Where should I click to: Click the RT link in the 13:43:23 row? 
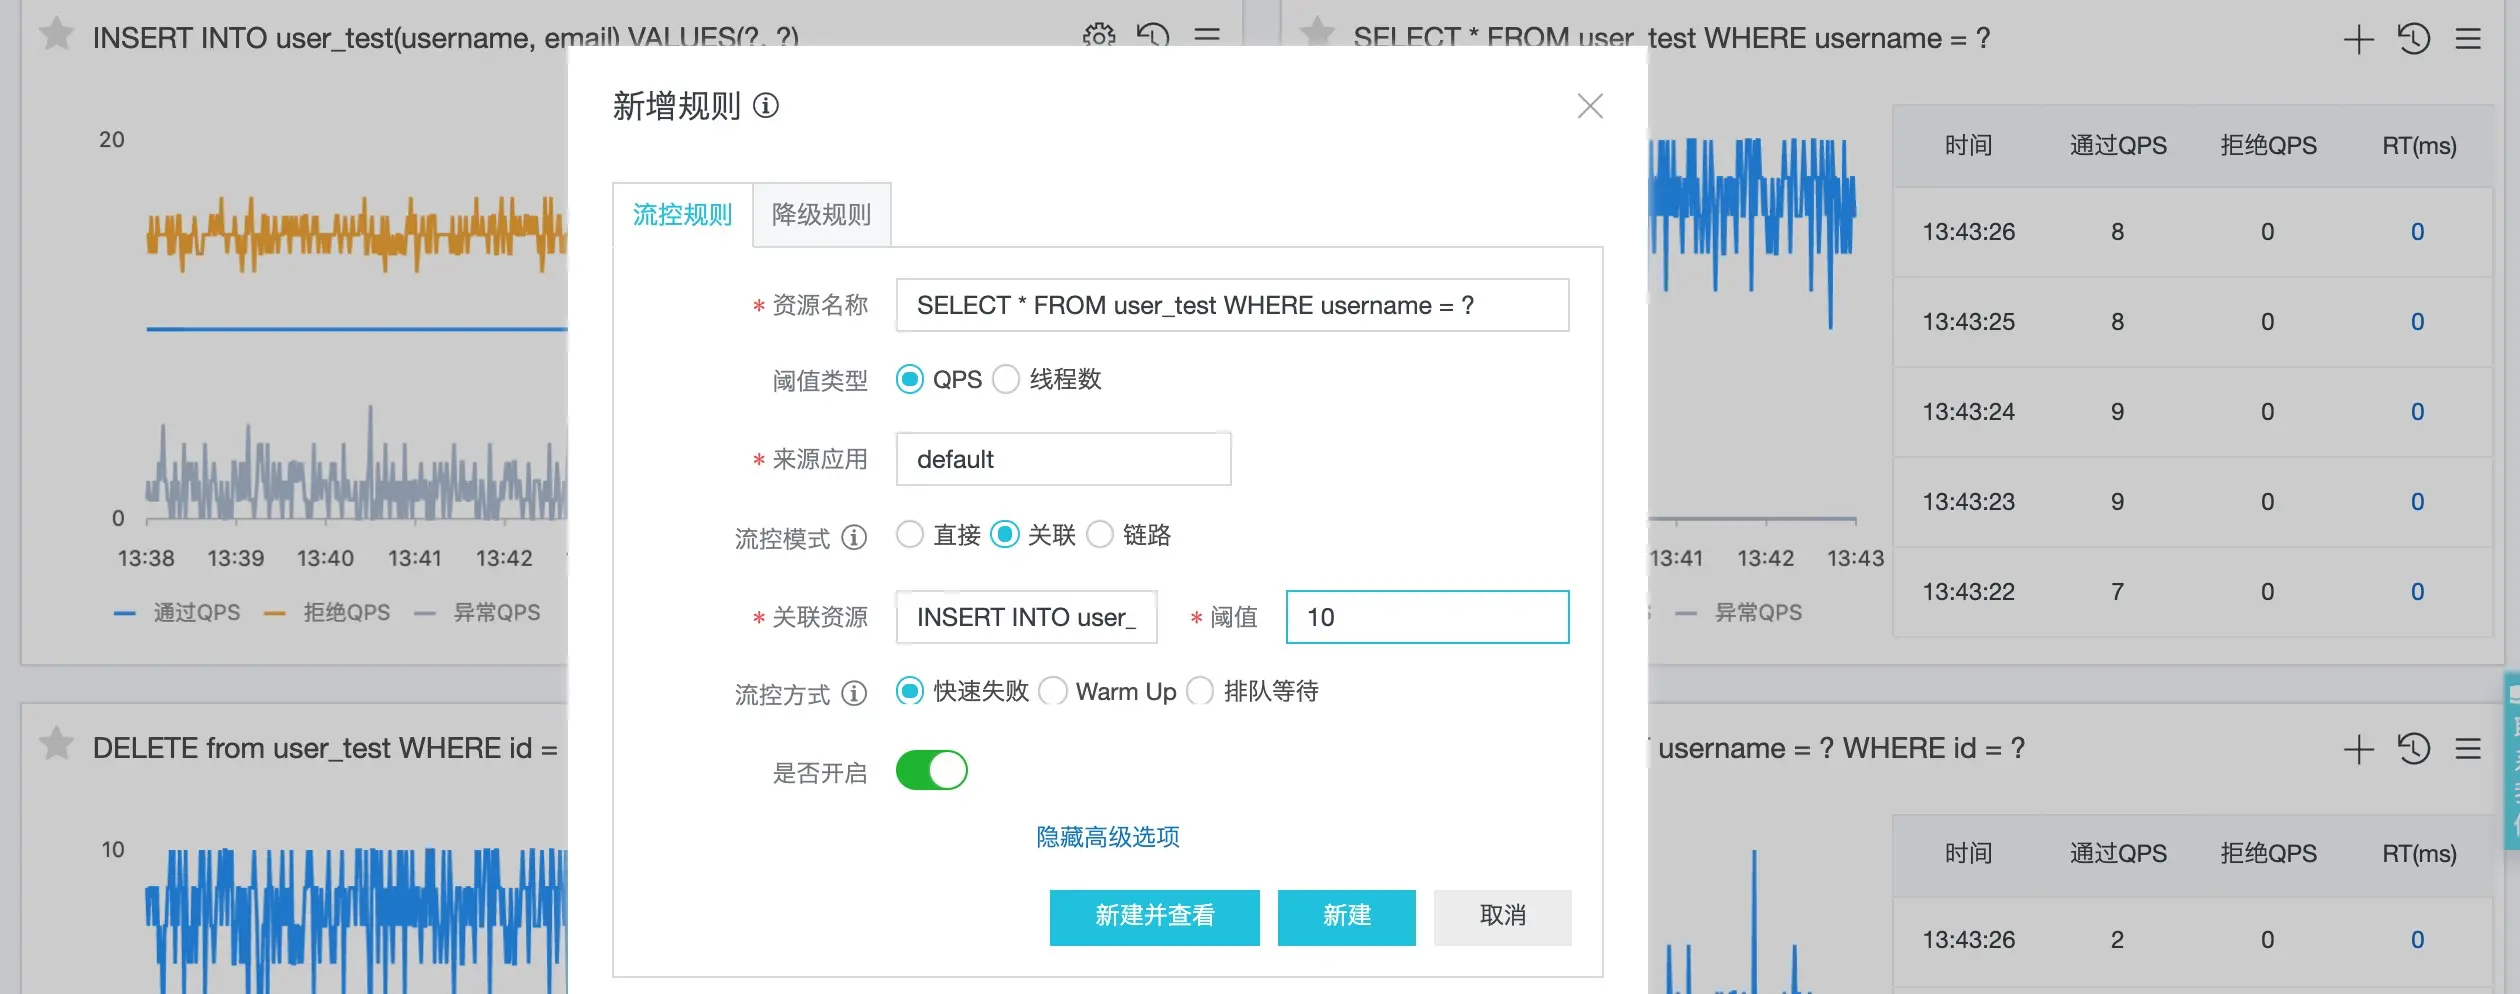(x=2418, y=502)
